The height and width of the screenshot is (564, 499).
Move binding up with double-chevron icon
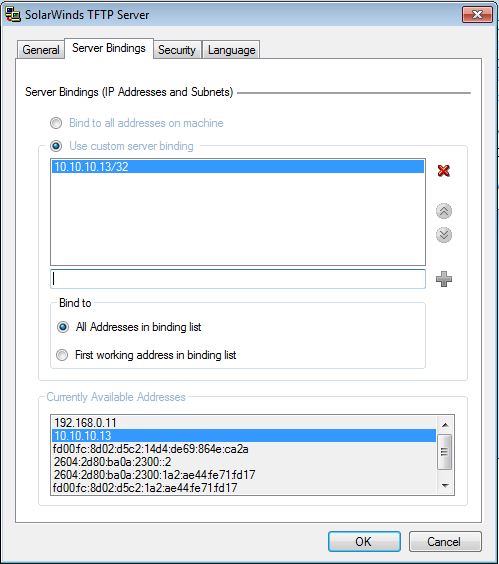(x=444, y=212)
